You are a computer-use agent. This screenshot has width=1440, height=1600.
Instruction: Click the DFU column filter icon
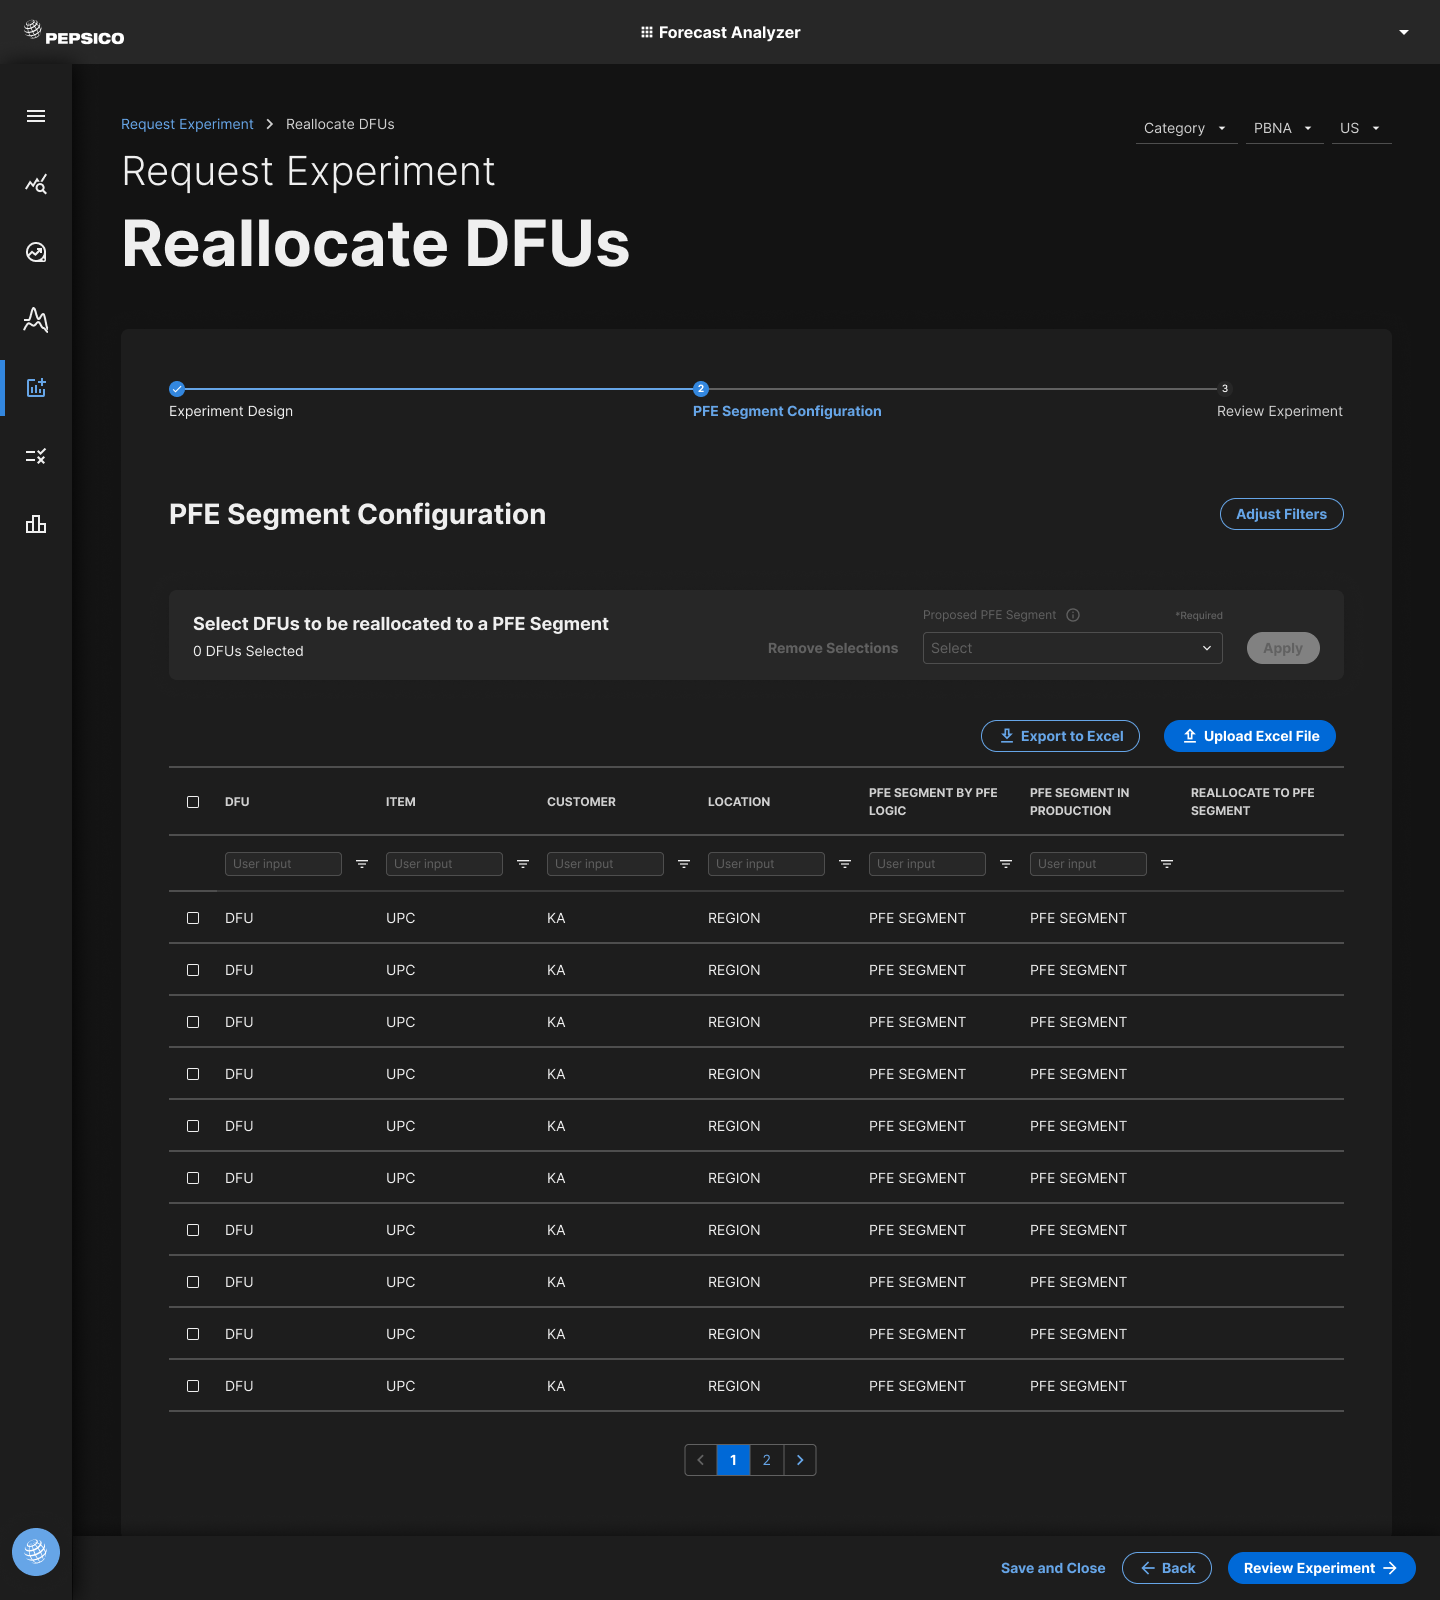(362, 864)
